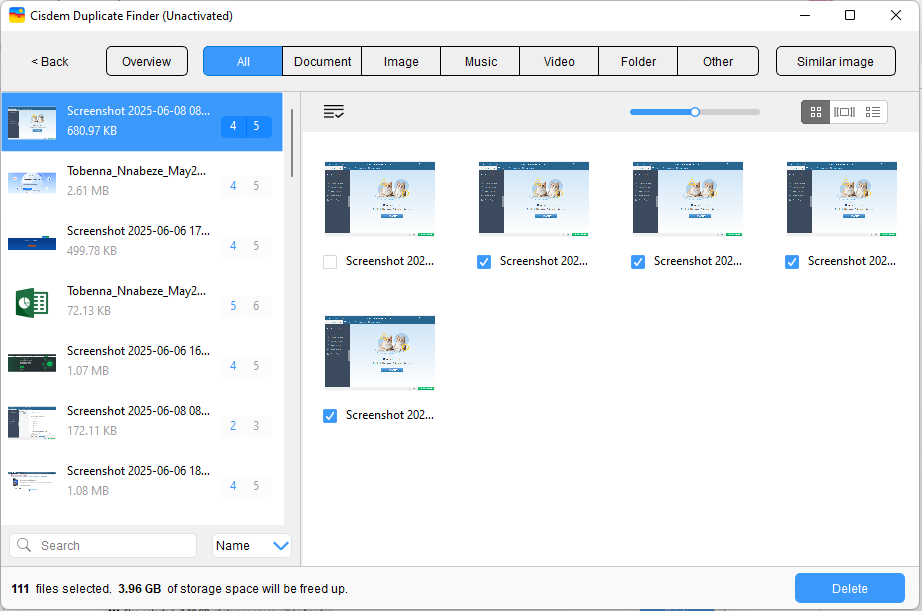The image size is (922, 611).
Task: Switch to the Document tab
Action: point(322,61)
